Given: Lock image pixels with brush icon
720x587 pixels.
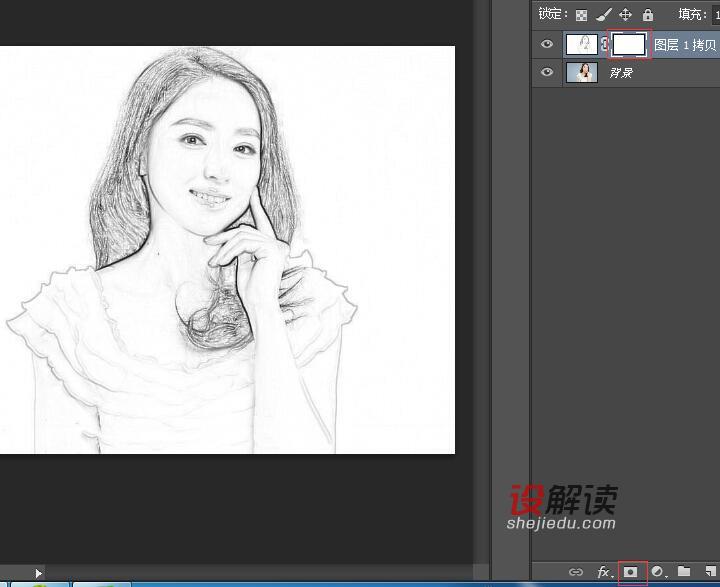Looking at the screenshot, I should coord(603,15).
